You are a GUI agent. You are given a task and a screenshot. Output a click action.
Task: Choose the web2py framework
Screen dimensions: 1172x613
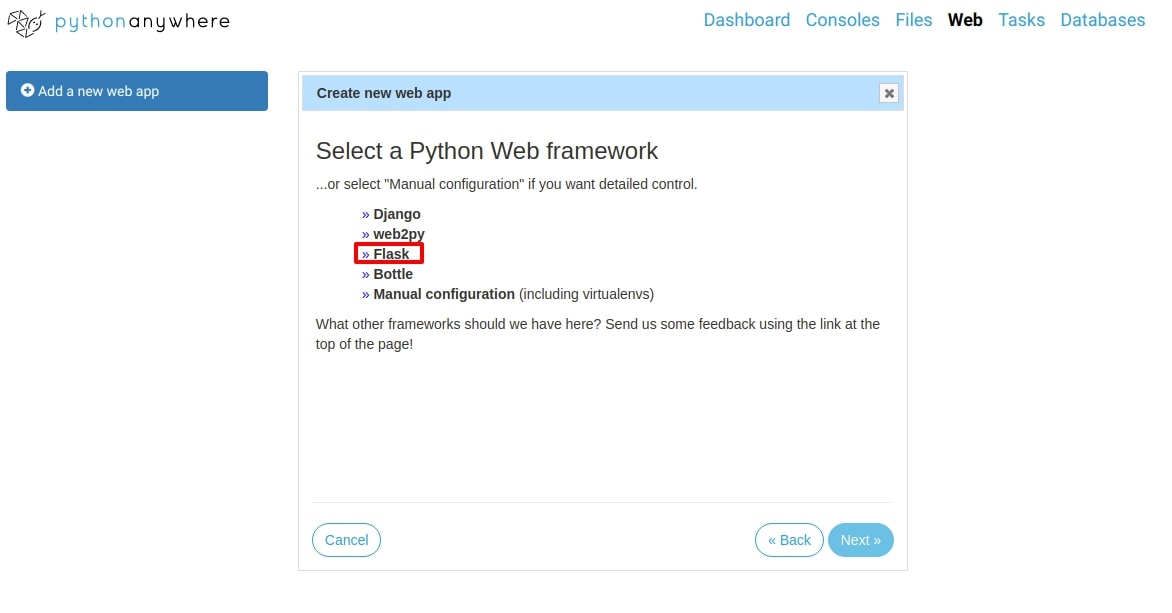[x=398, y=234]
